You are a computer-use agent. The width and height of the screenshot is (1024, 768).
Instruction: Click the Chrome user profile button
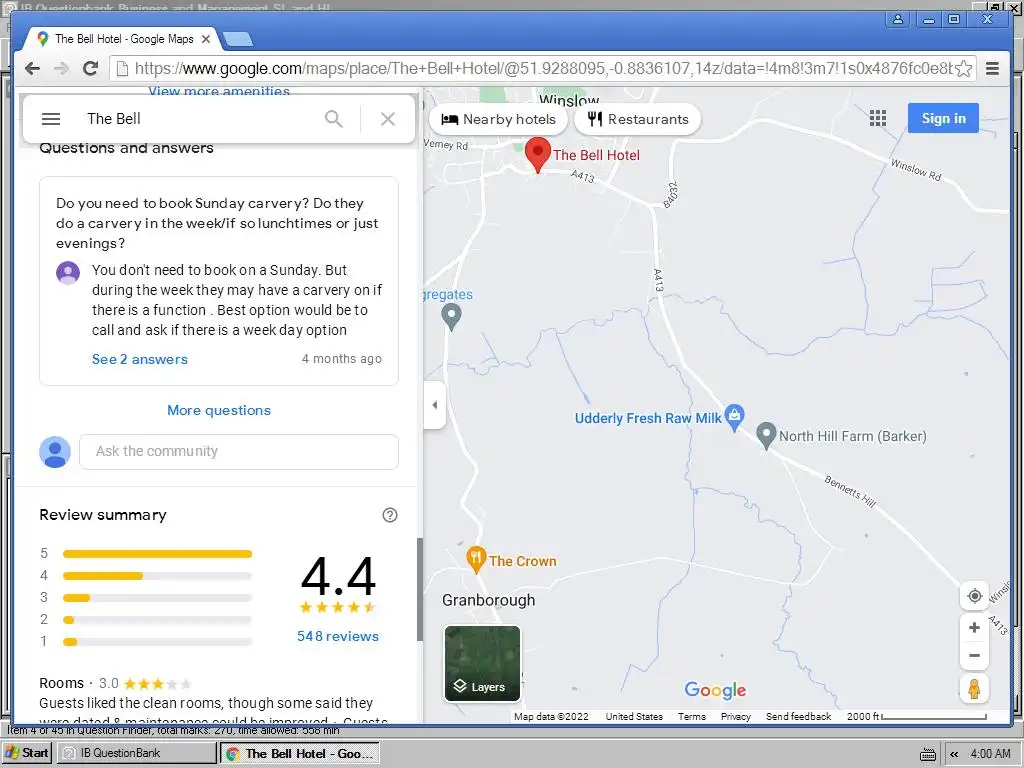898,19
